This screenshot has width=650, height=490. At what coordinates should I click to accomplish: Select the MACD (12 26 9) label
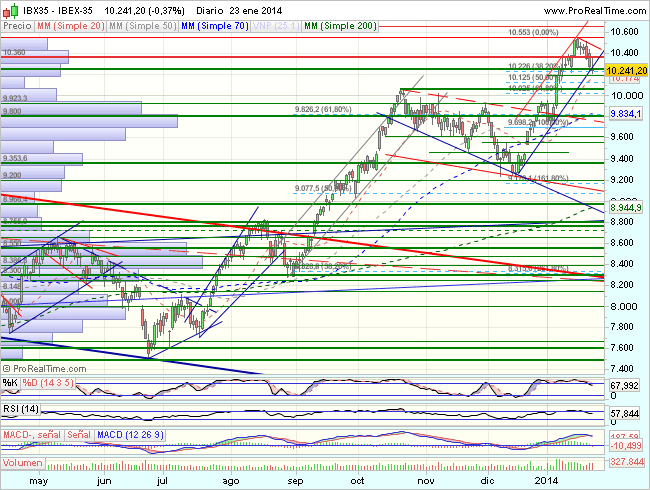tap(130, 435)
